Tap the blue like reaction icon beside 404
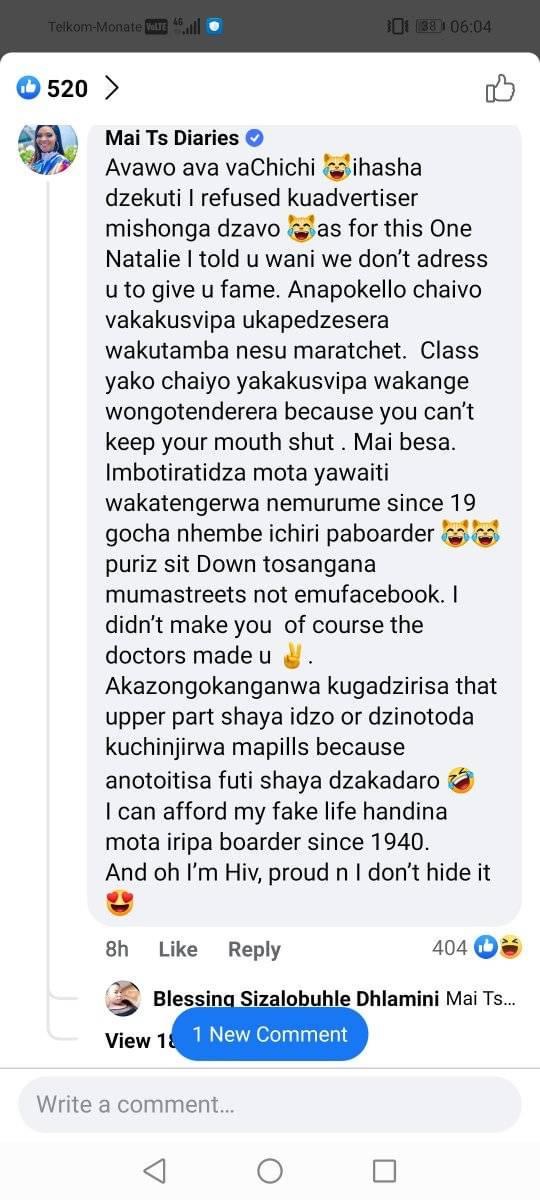 point(487,947)
